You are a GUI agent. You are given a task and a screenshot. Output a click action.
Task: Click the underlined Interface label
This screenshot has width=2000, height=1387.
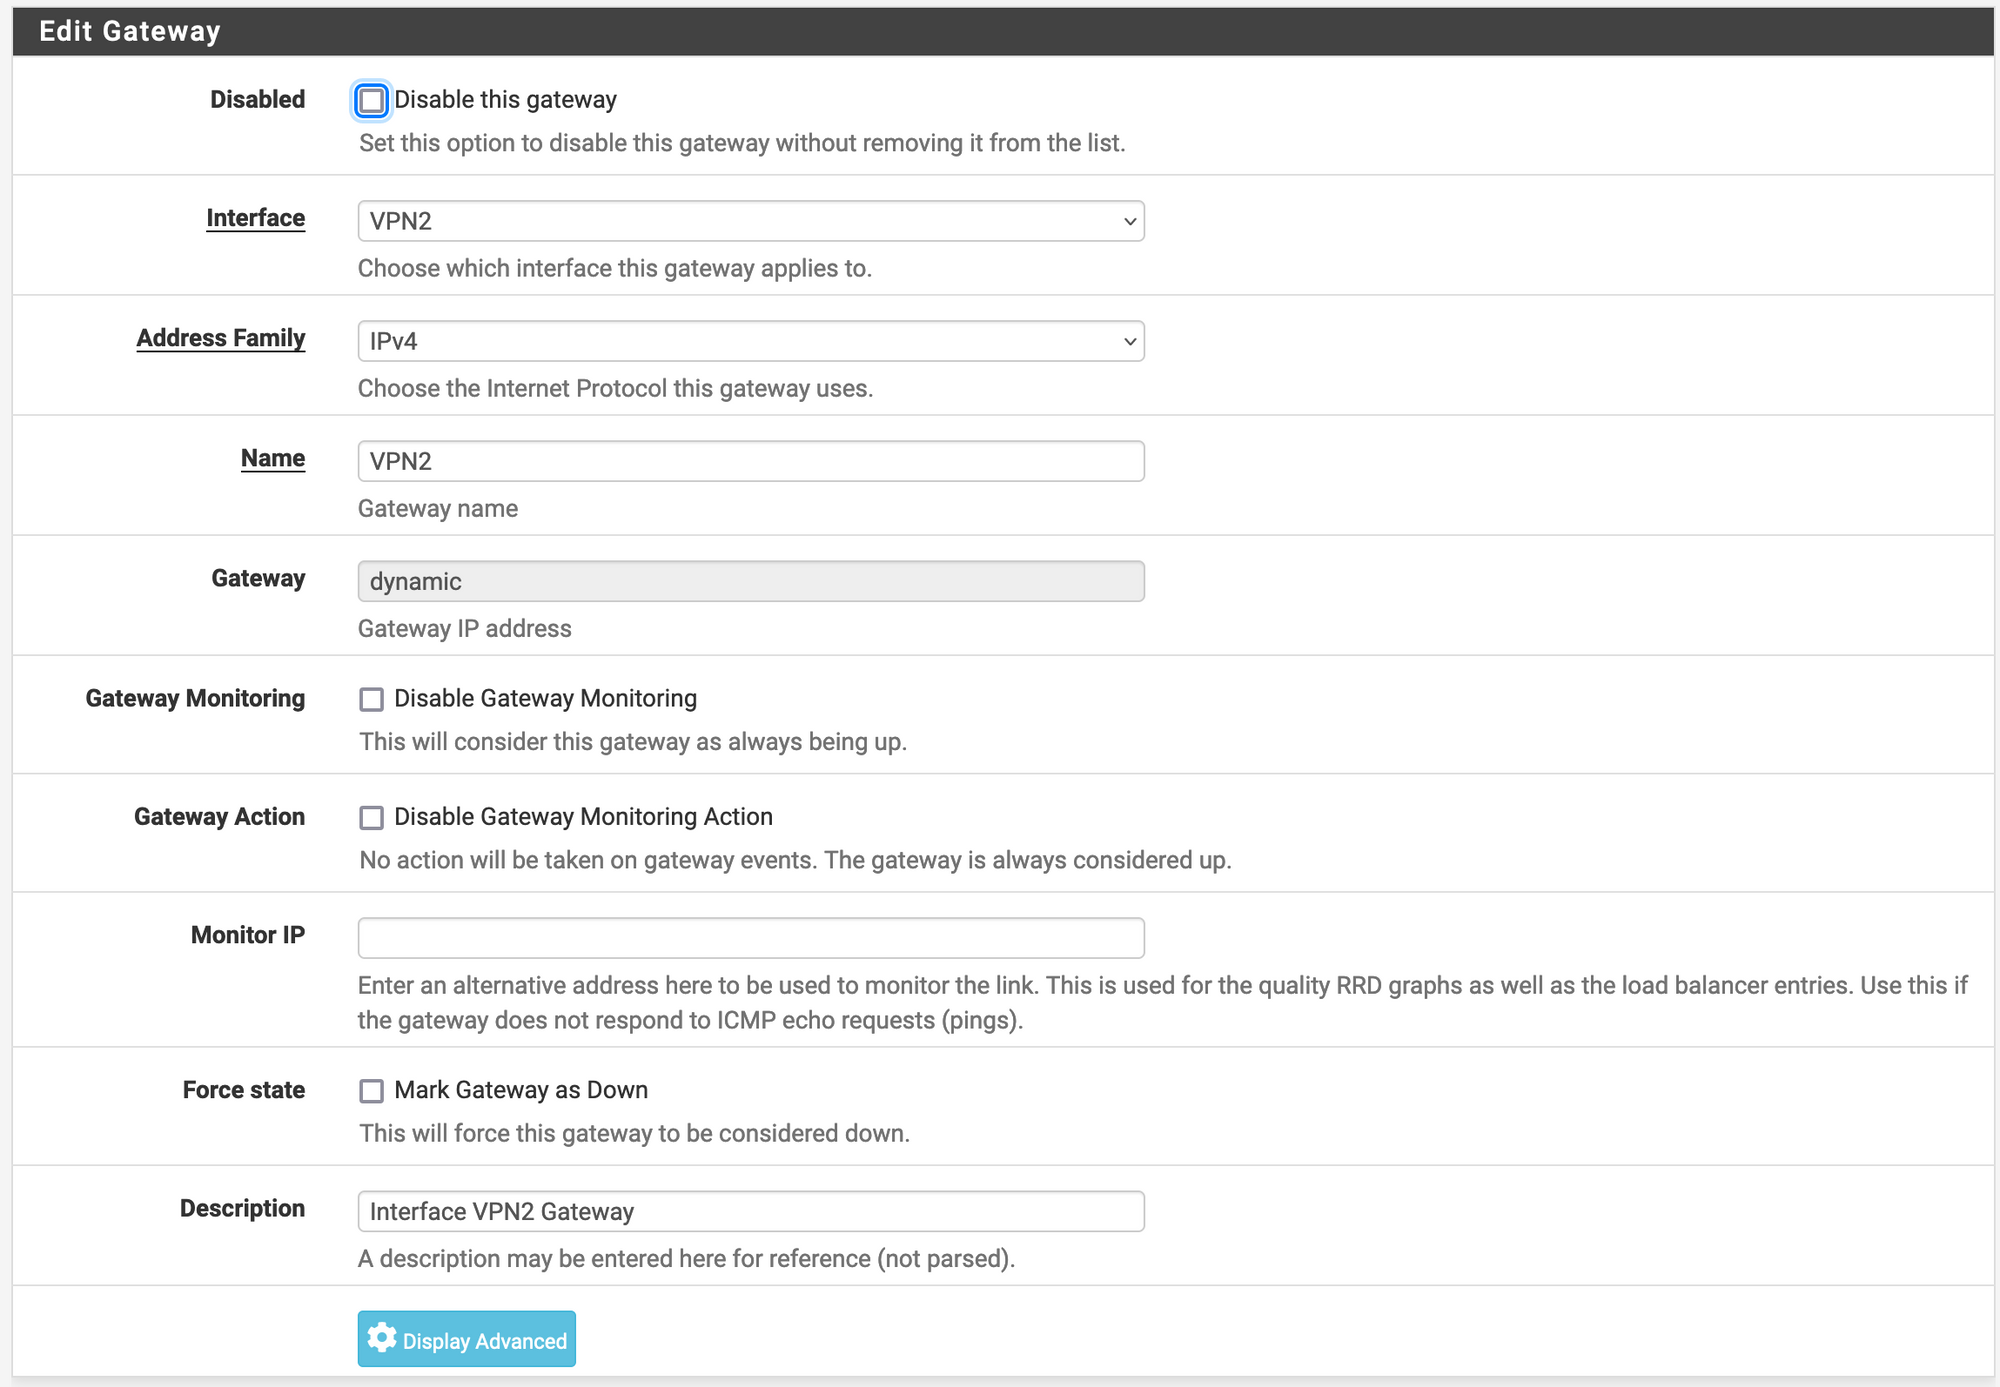coord(255,218)
